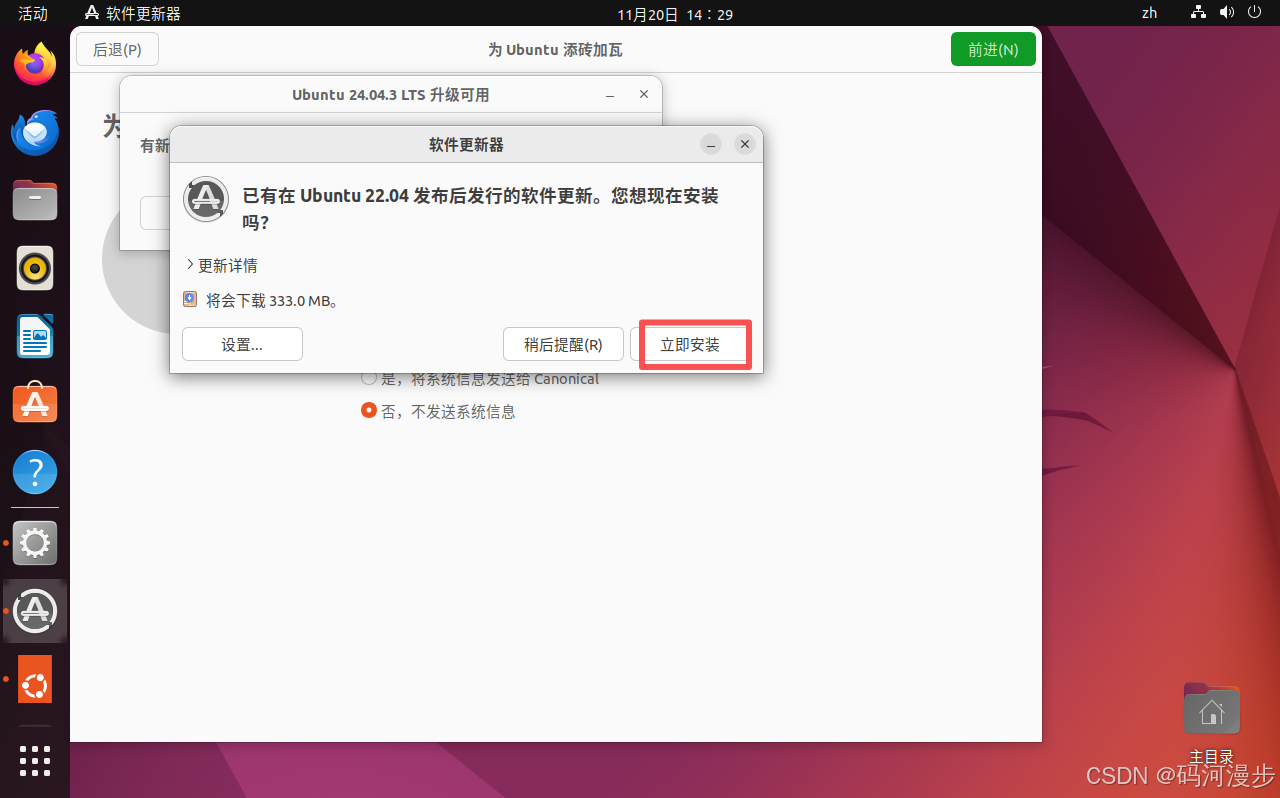Open the Files manager in dock
The height and width of the screenshot is (798, 1280).
35,200
